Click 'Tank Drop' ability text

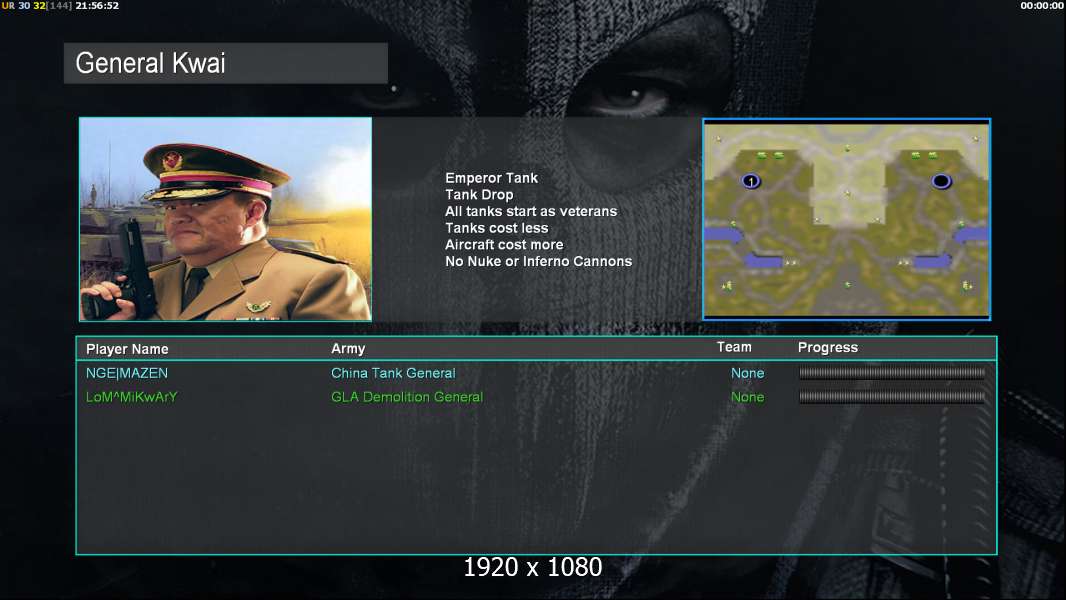[x=479, y=194]
